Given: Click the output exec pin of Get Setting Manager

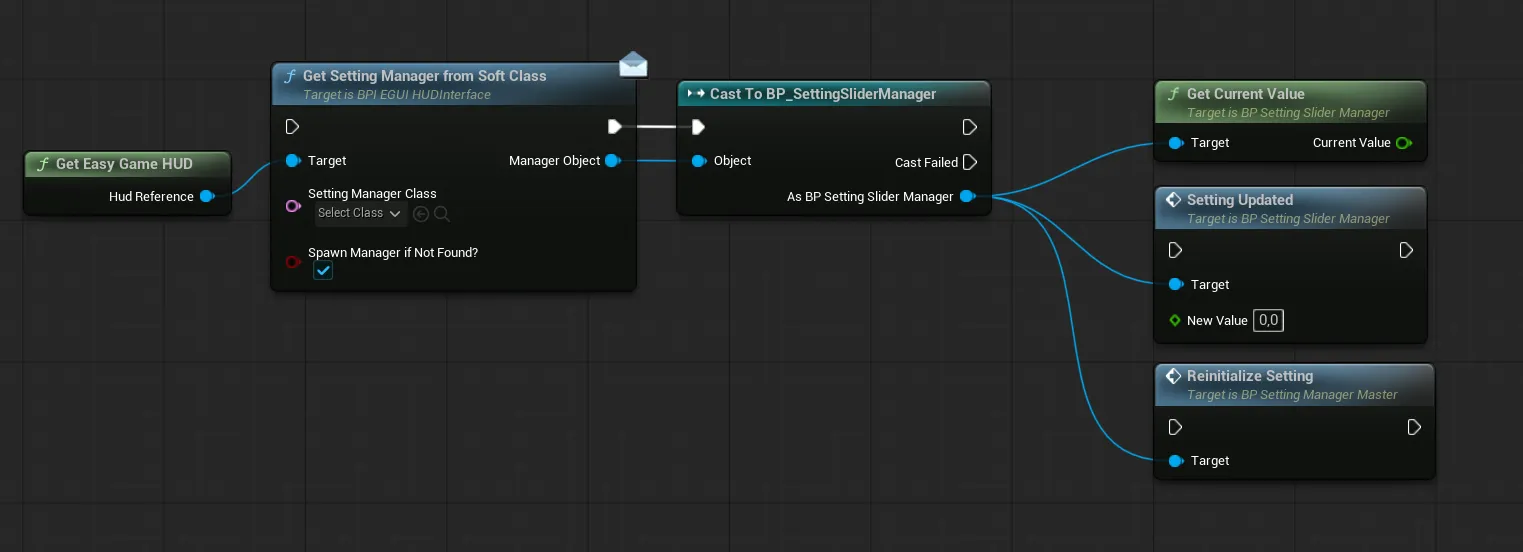Looking at the screenshot, I should pos(614,127).
